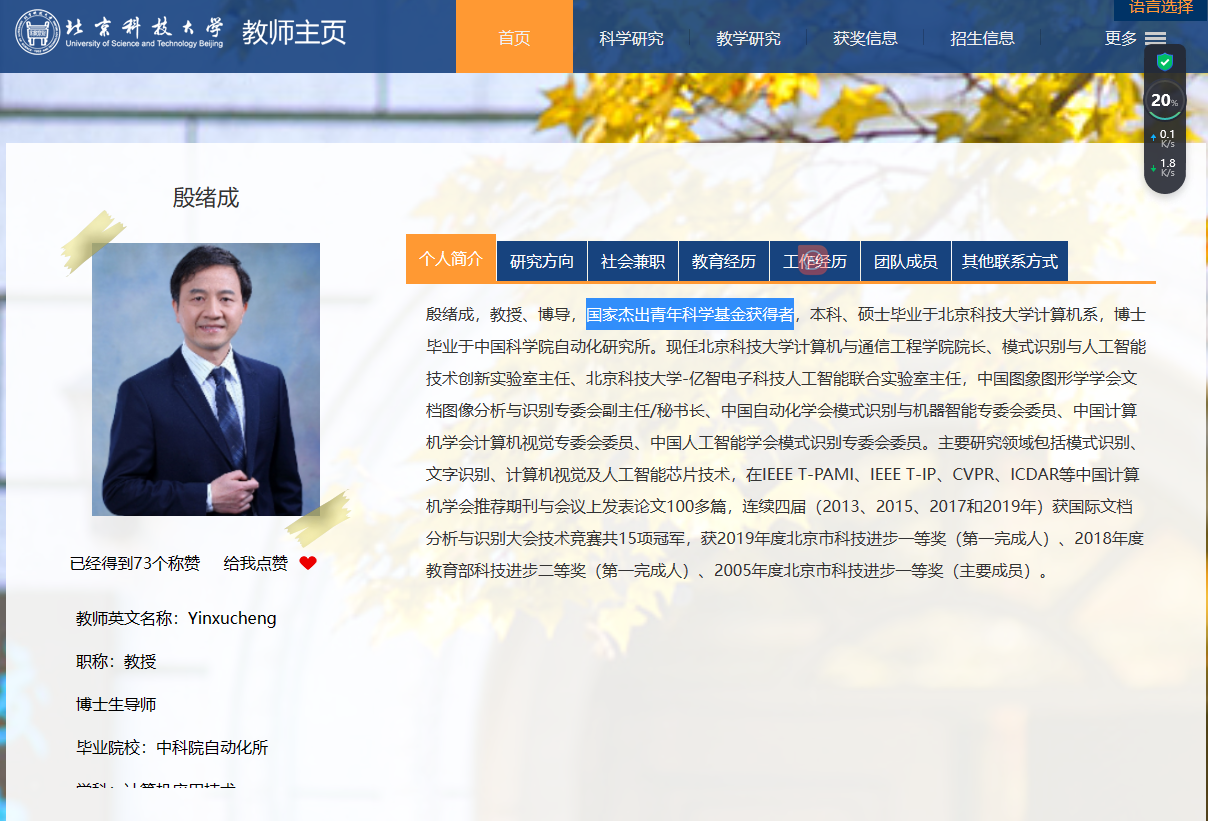Screen dimensions: 1208x821
Task: Click the download speed arrow indicator
Action: click(1154, 168)
